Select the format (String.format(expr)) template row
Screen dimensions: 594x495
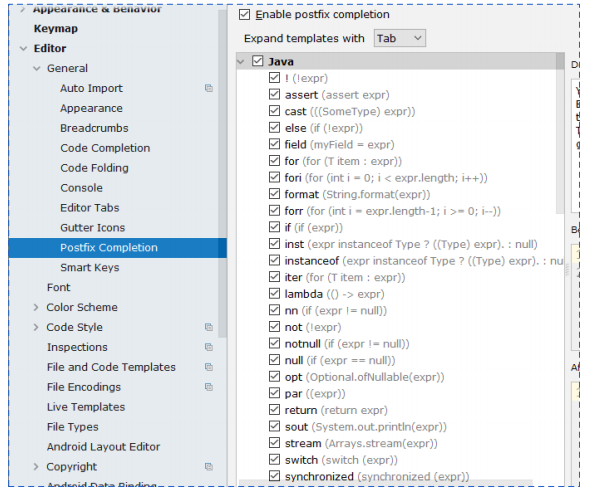point(358,194)
